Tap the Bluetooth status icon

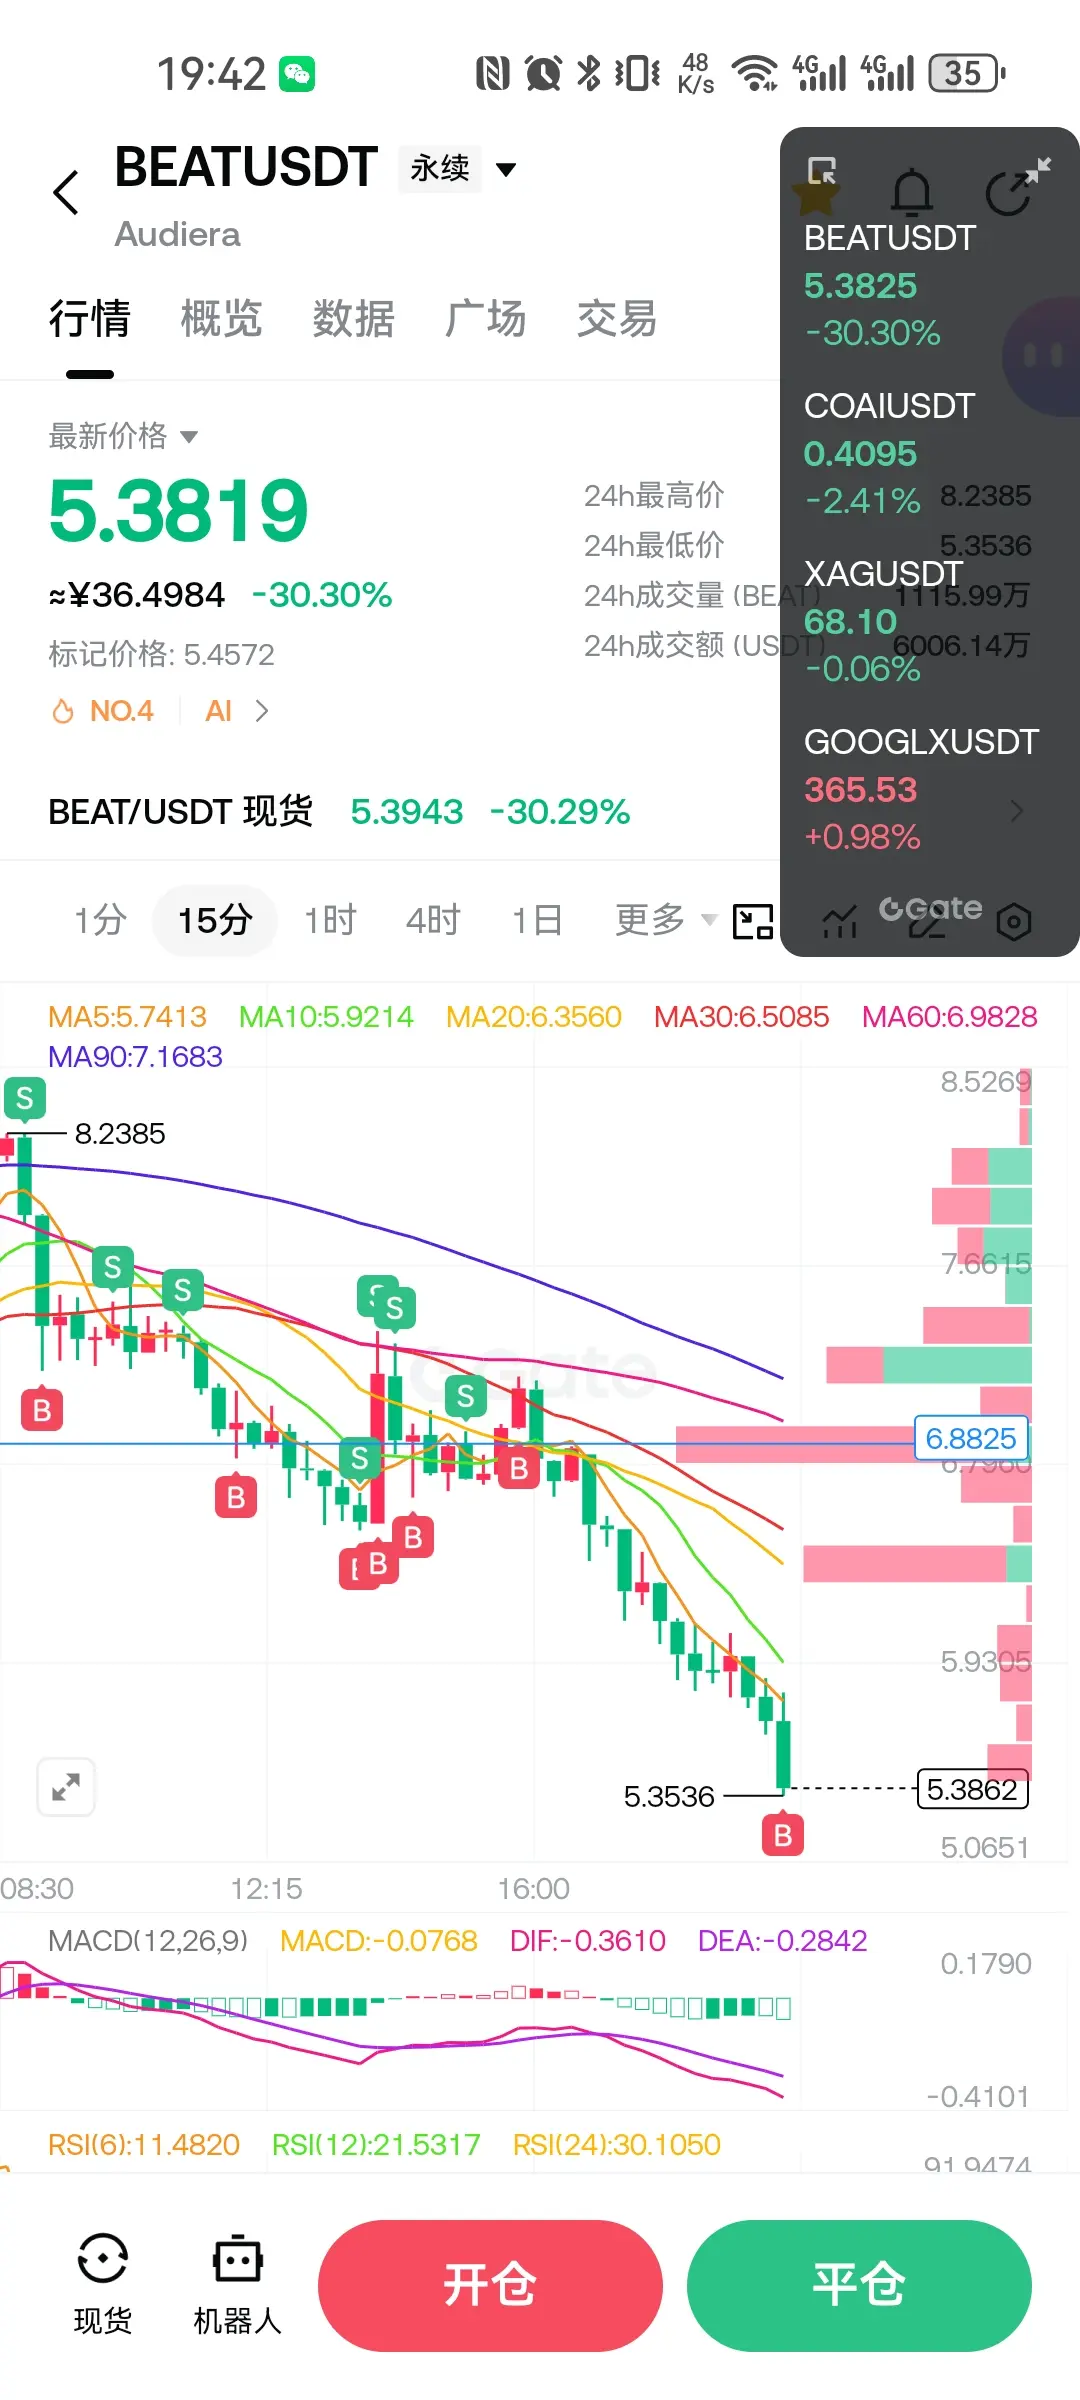589,73
